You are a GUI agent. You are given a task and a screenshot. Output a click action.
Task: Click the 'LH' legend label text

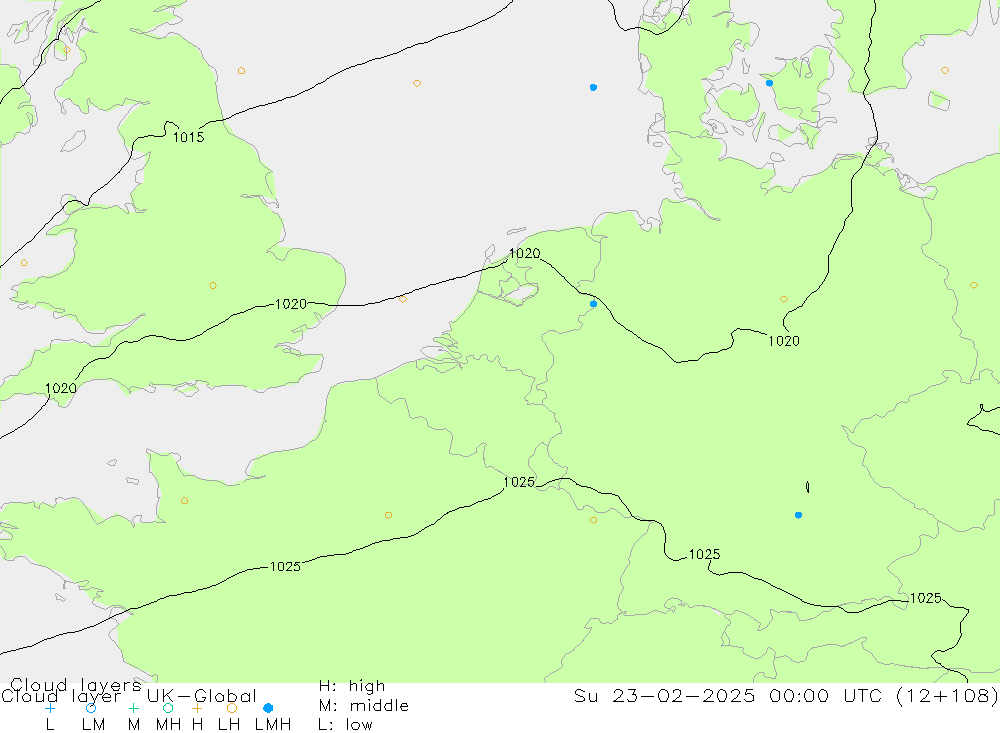229,725
